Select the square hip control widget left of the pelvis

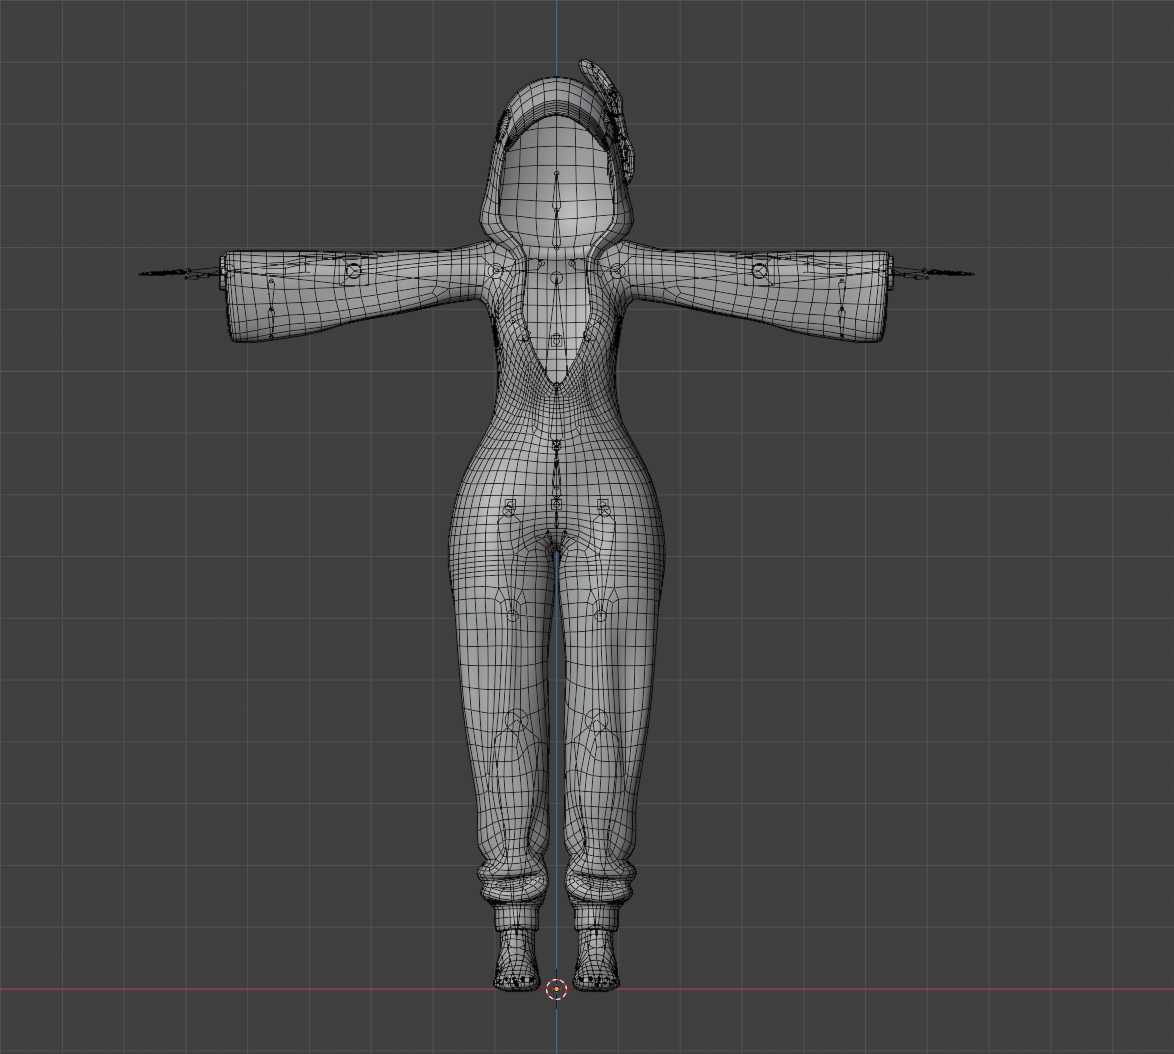[510, 505]
